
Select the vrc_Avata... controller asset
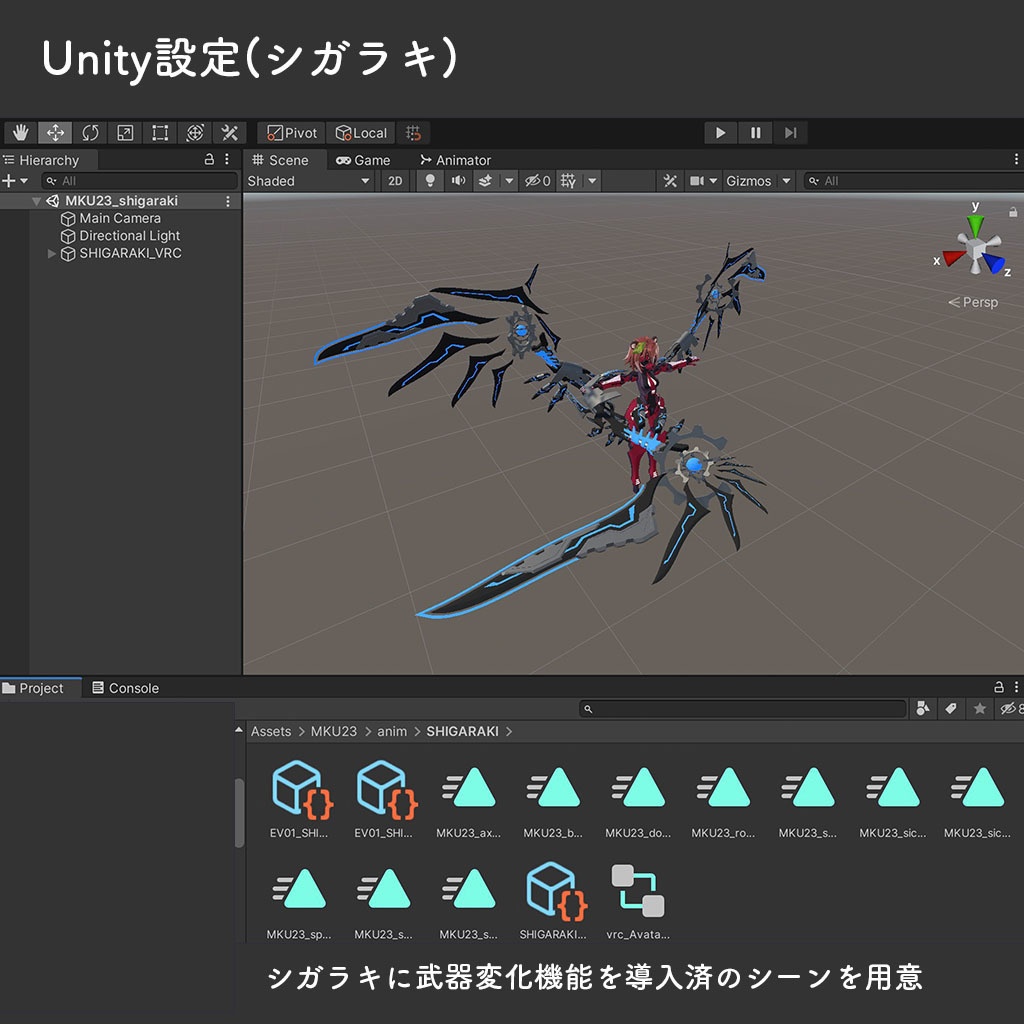tap(638, 901)
